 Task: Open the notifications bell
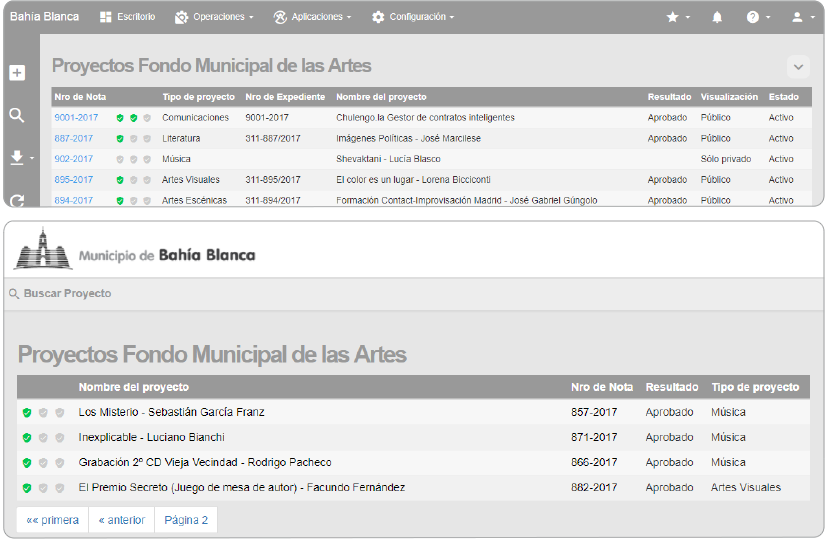pos(717,17)
